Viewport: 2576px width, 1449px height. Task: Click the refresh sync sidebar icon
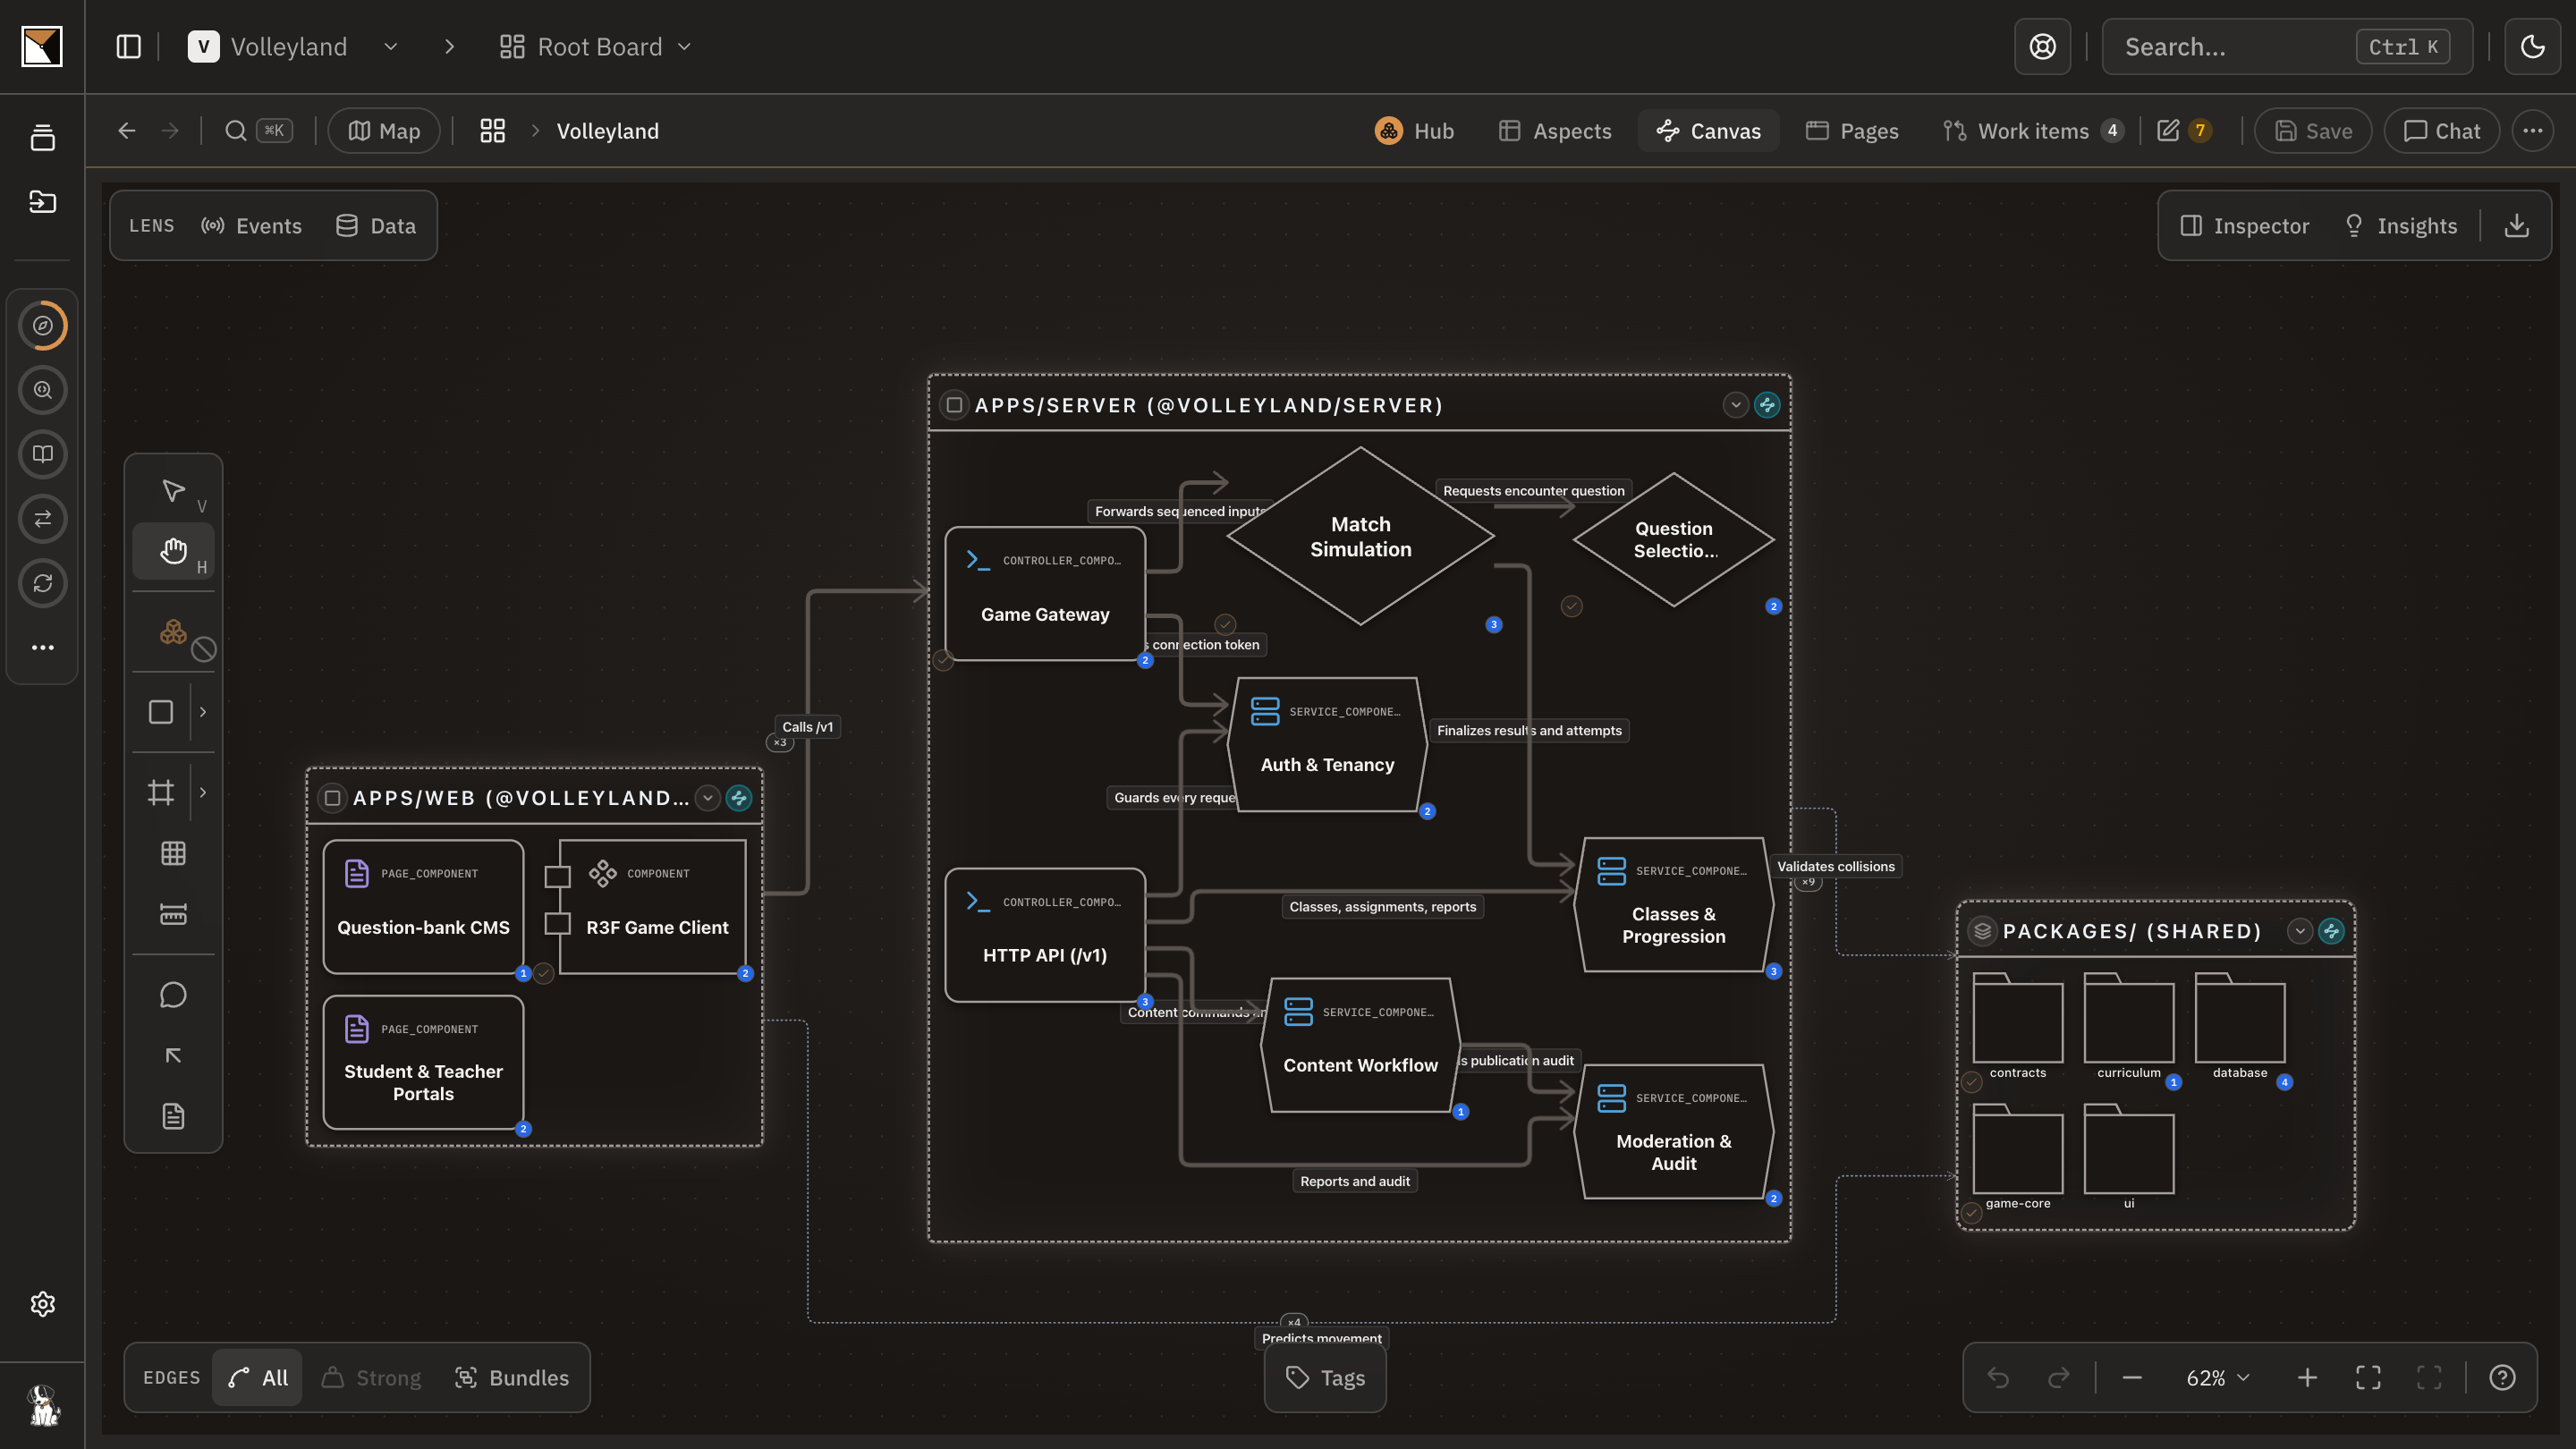pyautogui.click(x=43, y=583)
